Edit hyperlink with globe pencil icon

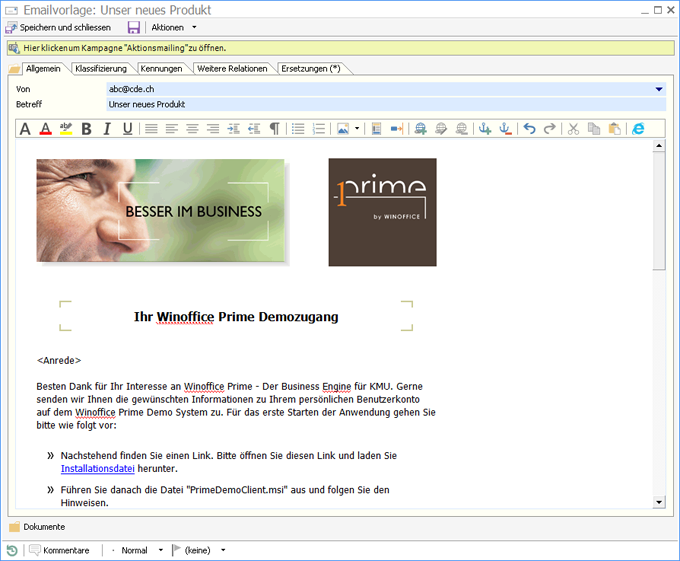441,129
